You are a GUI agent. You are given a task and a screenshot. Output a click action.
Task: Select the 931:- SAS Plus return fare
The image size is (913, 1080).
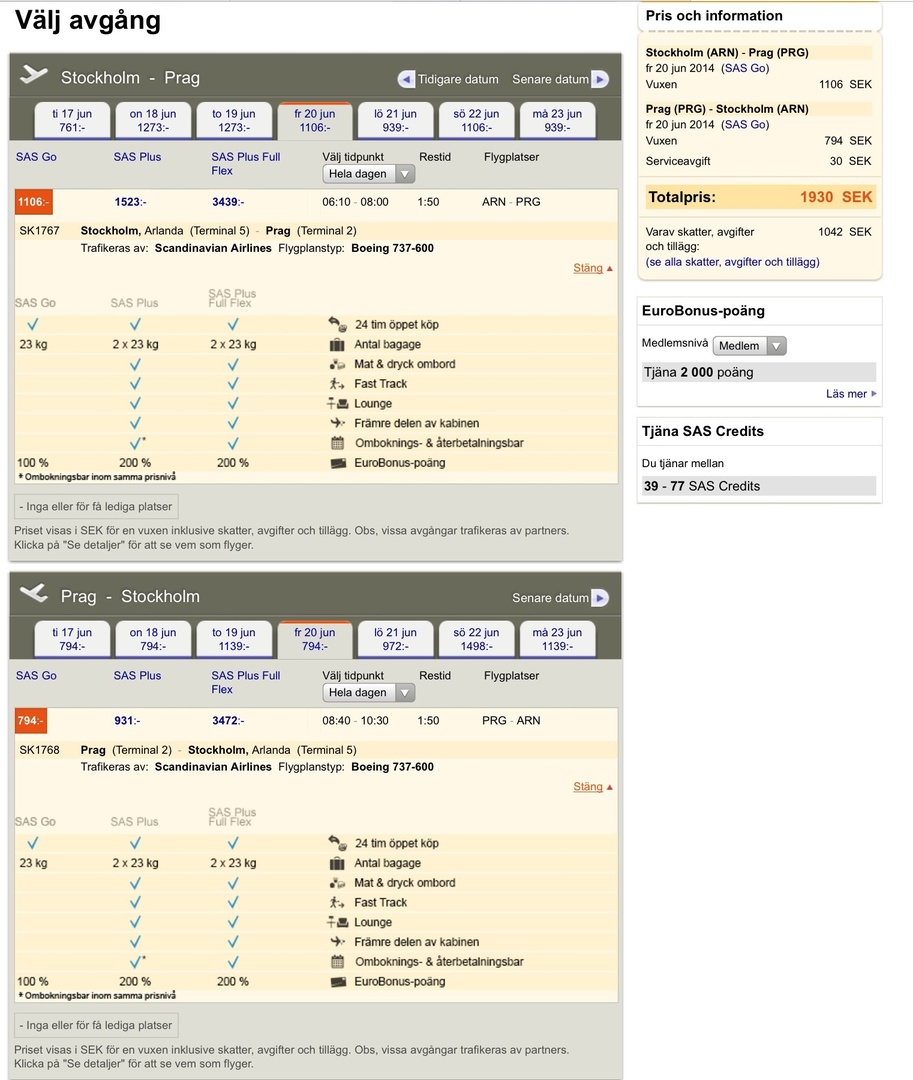pyautogui.click(x=125, y=721)
